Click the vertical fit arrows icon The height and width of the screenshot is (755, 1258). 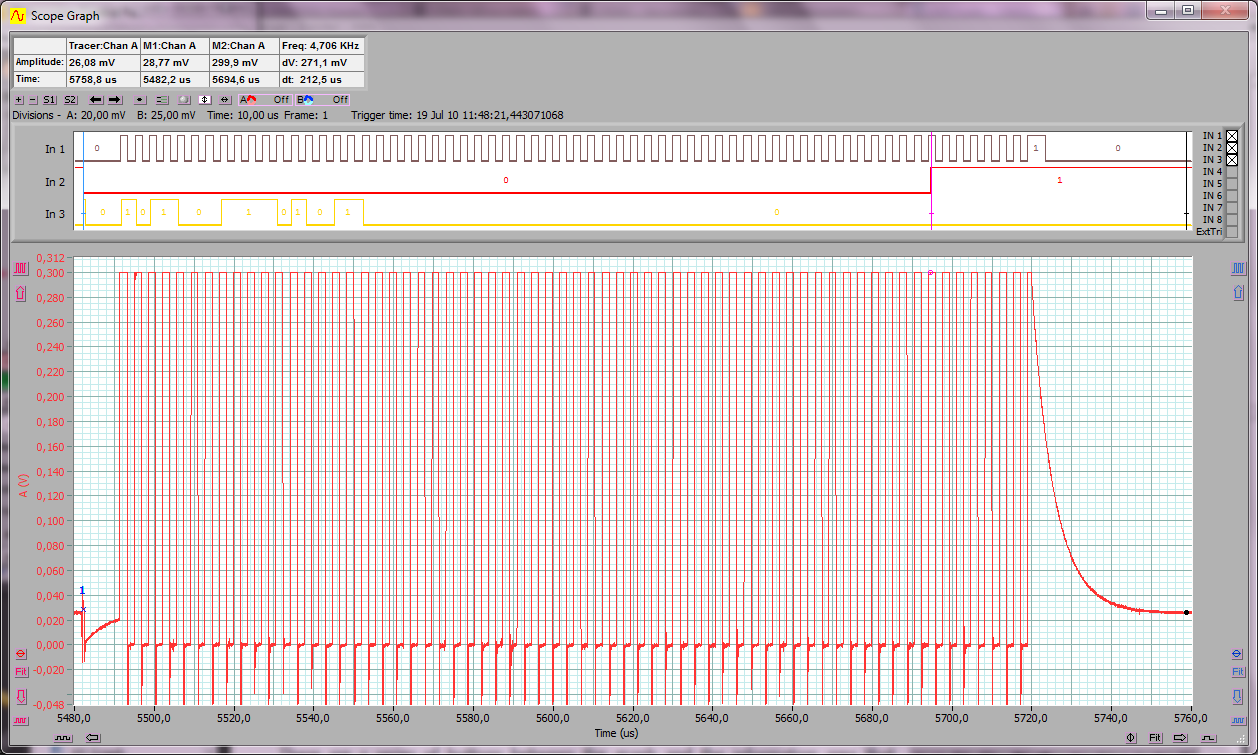(x=204, y=100)
